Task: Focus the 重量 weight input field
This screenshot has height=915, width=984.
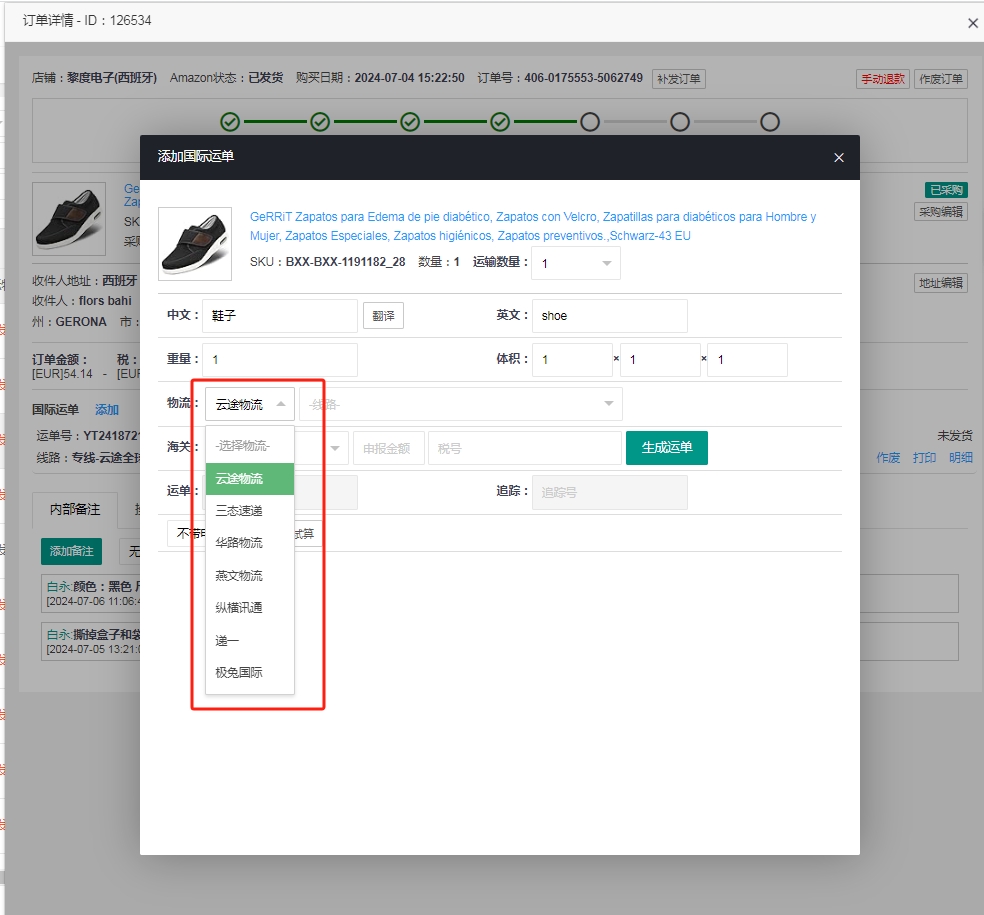Action: point(279,360)
